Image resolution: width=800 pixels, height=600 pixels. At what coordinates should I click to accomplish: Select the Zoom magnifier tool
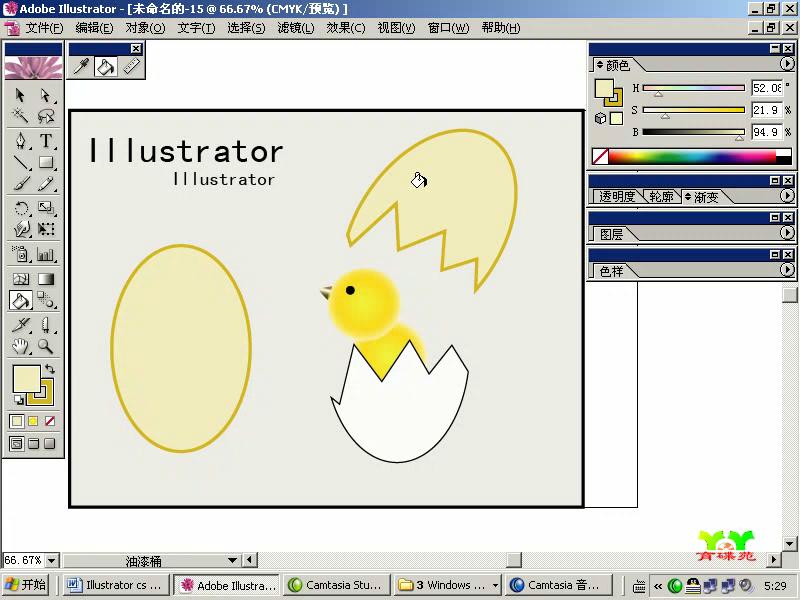pos(45,346)
